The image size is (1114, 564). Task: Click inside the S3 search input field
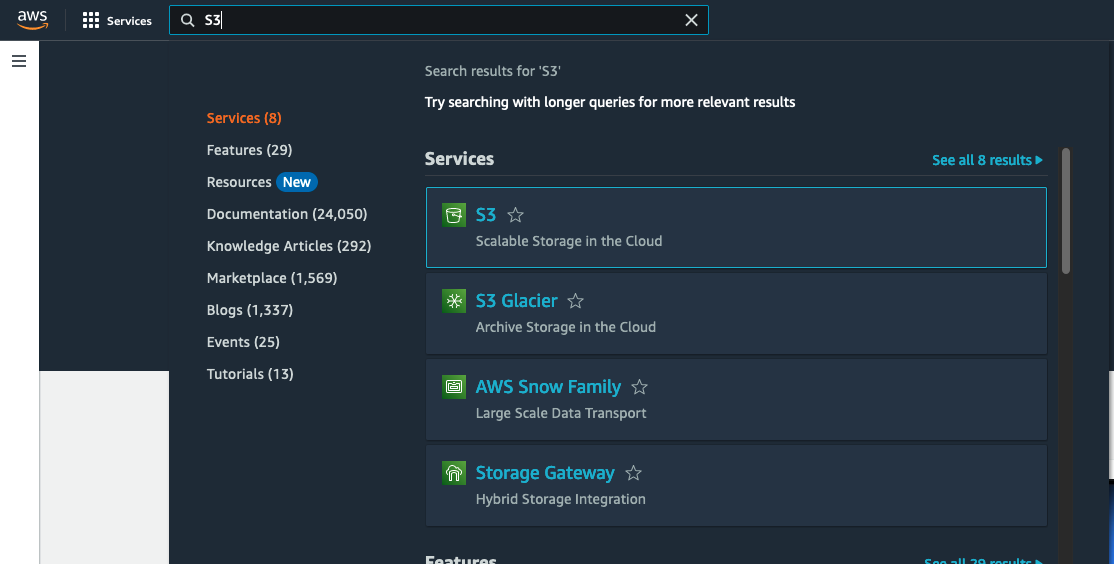[440, 20]
